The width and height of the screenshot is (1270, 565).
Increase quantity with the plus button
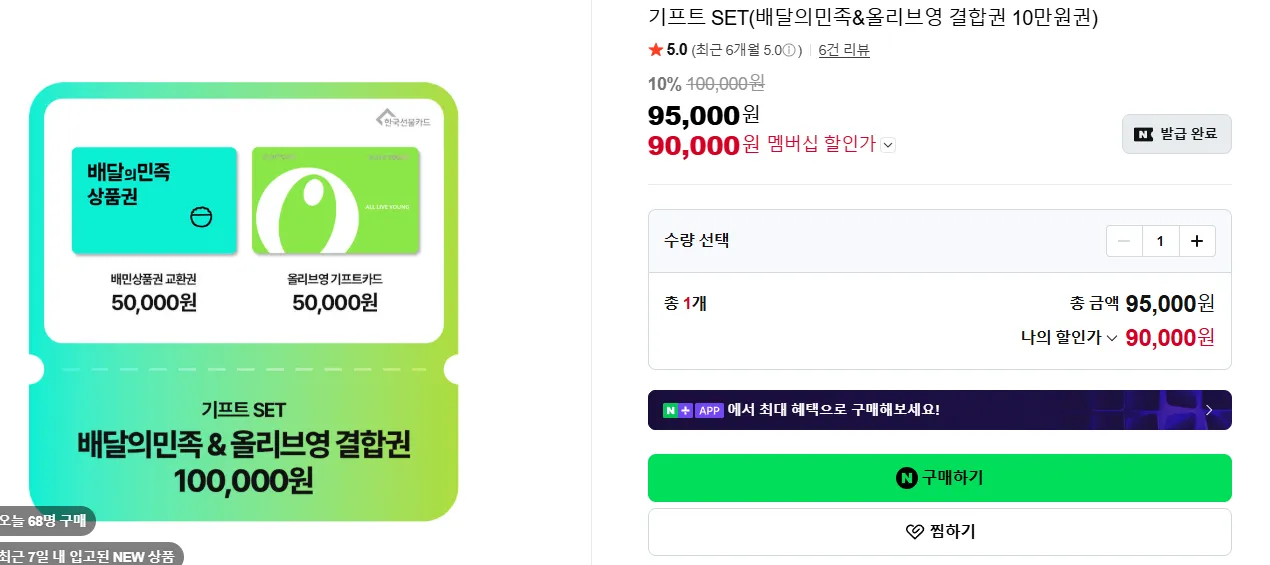[x=1197, y=241]
